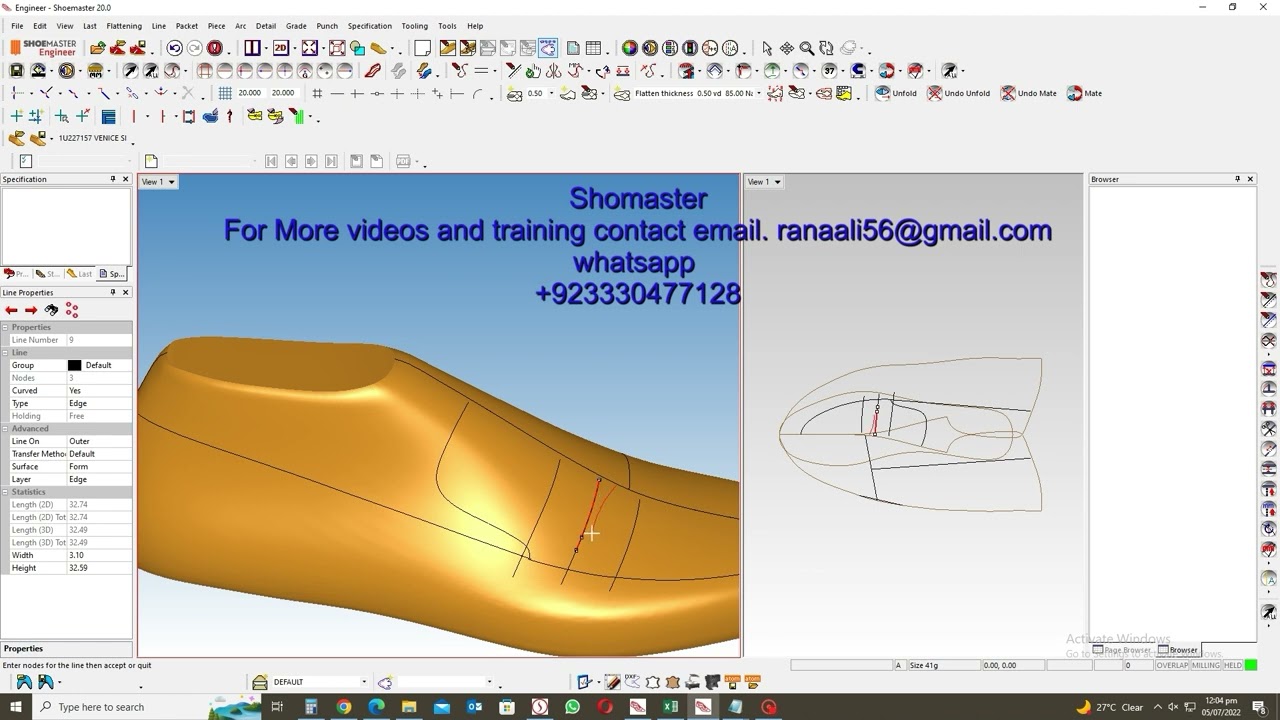The width and height of the screenshot is (1280, 720).
Task: Click the first grid spacing 20.000 field
Action: click(x=250, y=93)
